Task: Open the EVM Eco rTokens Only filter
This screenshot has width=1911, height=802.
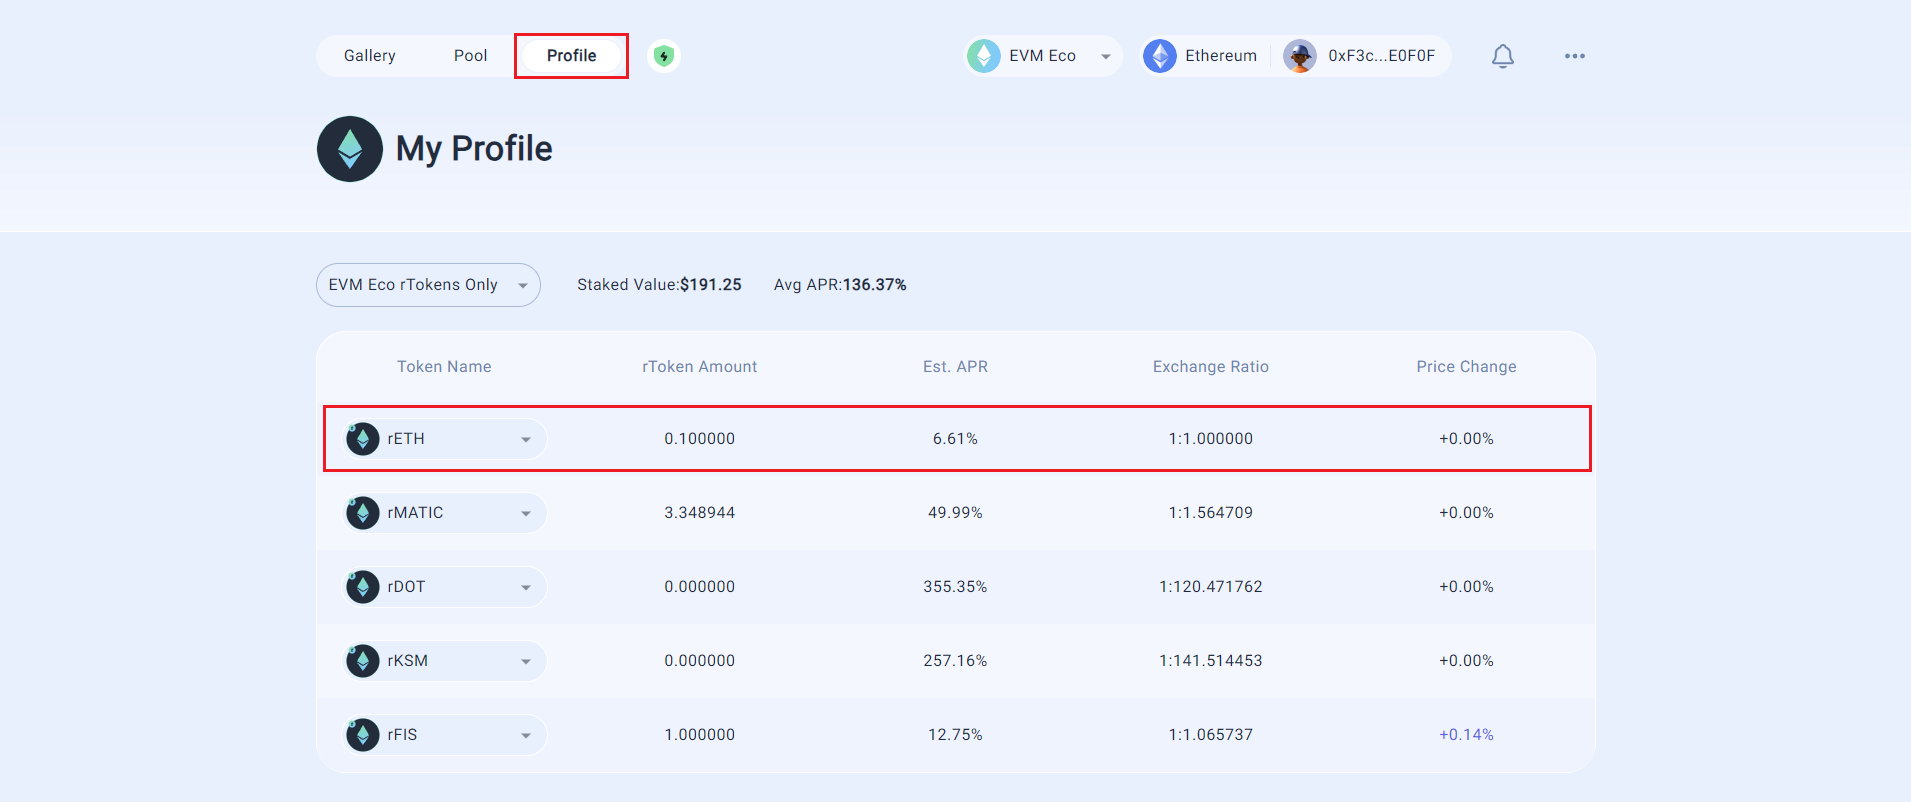Action: [x=428, y=285]
